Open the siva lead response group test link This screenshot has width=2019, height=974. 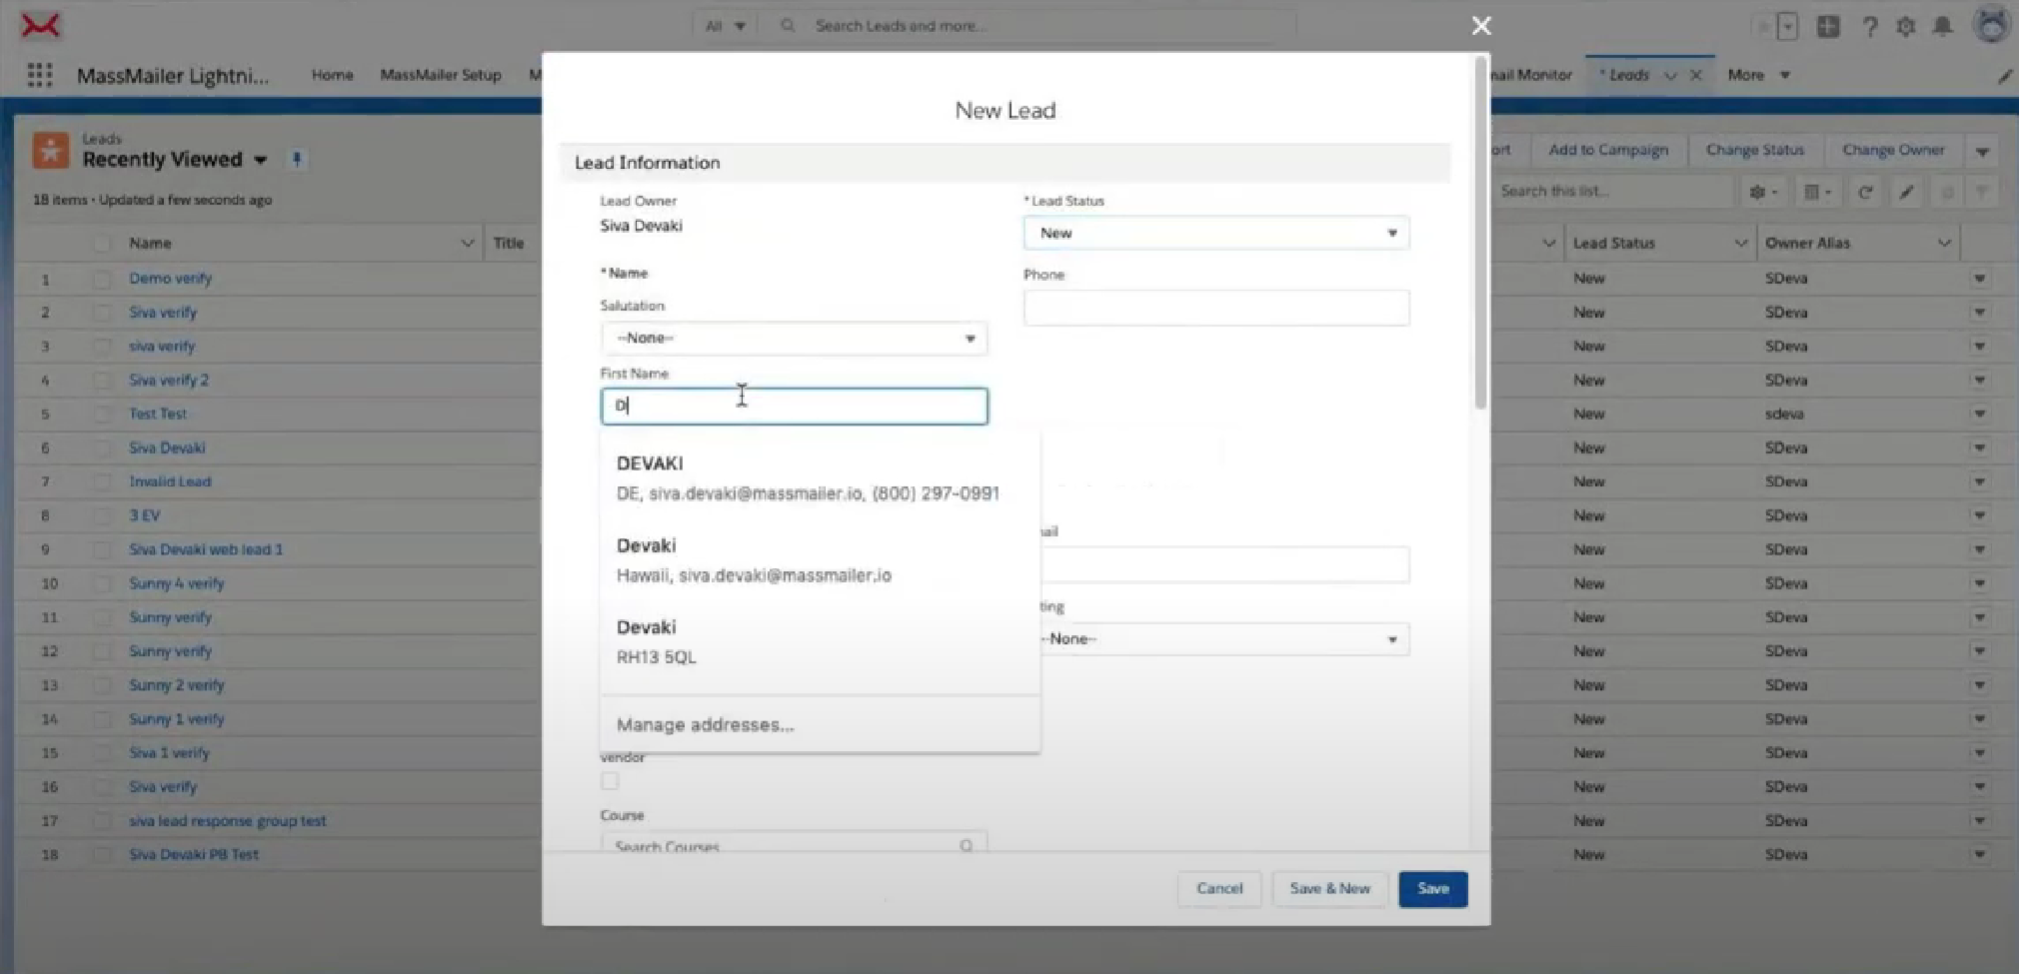pyautogui.click(x=227, y=821)
